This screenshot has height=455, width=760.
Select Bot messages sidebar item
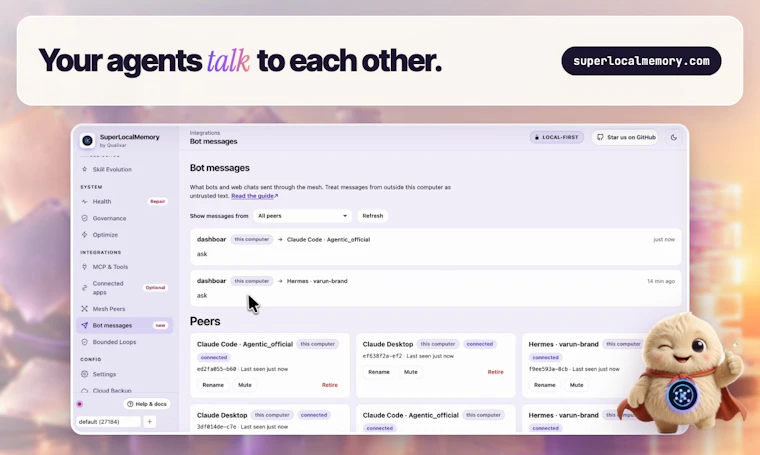[x=125, y=325]
